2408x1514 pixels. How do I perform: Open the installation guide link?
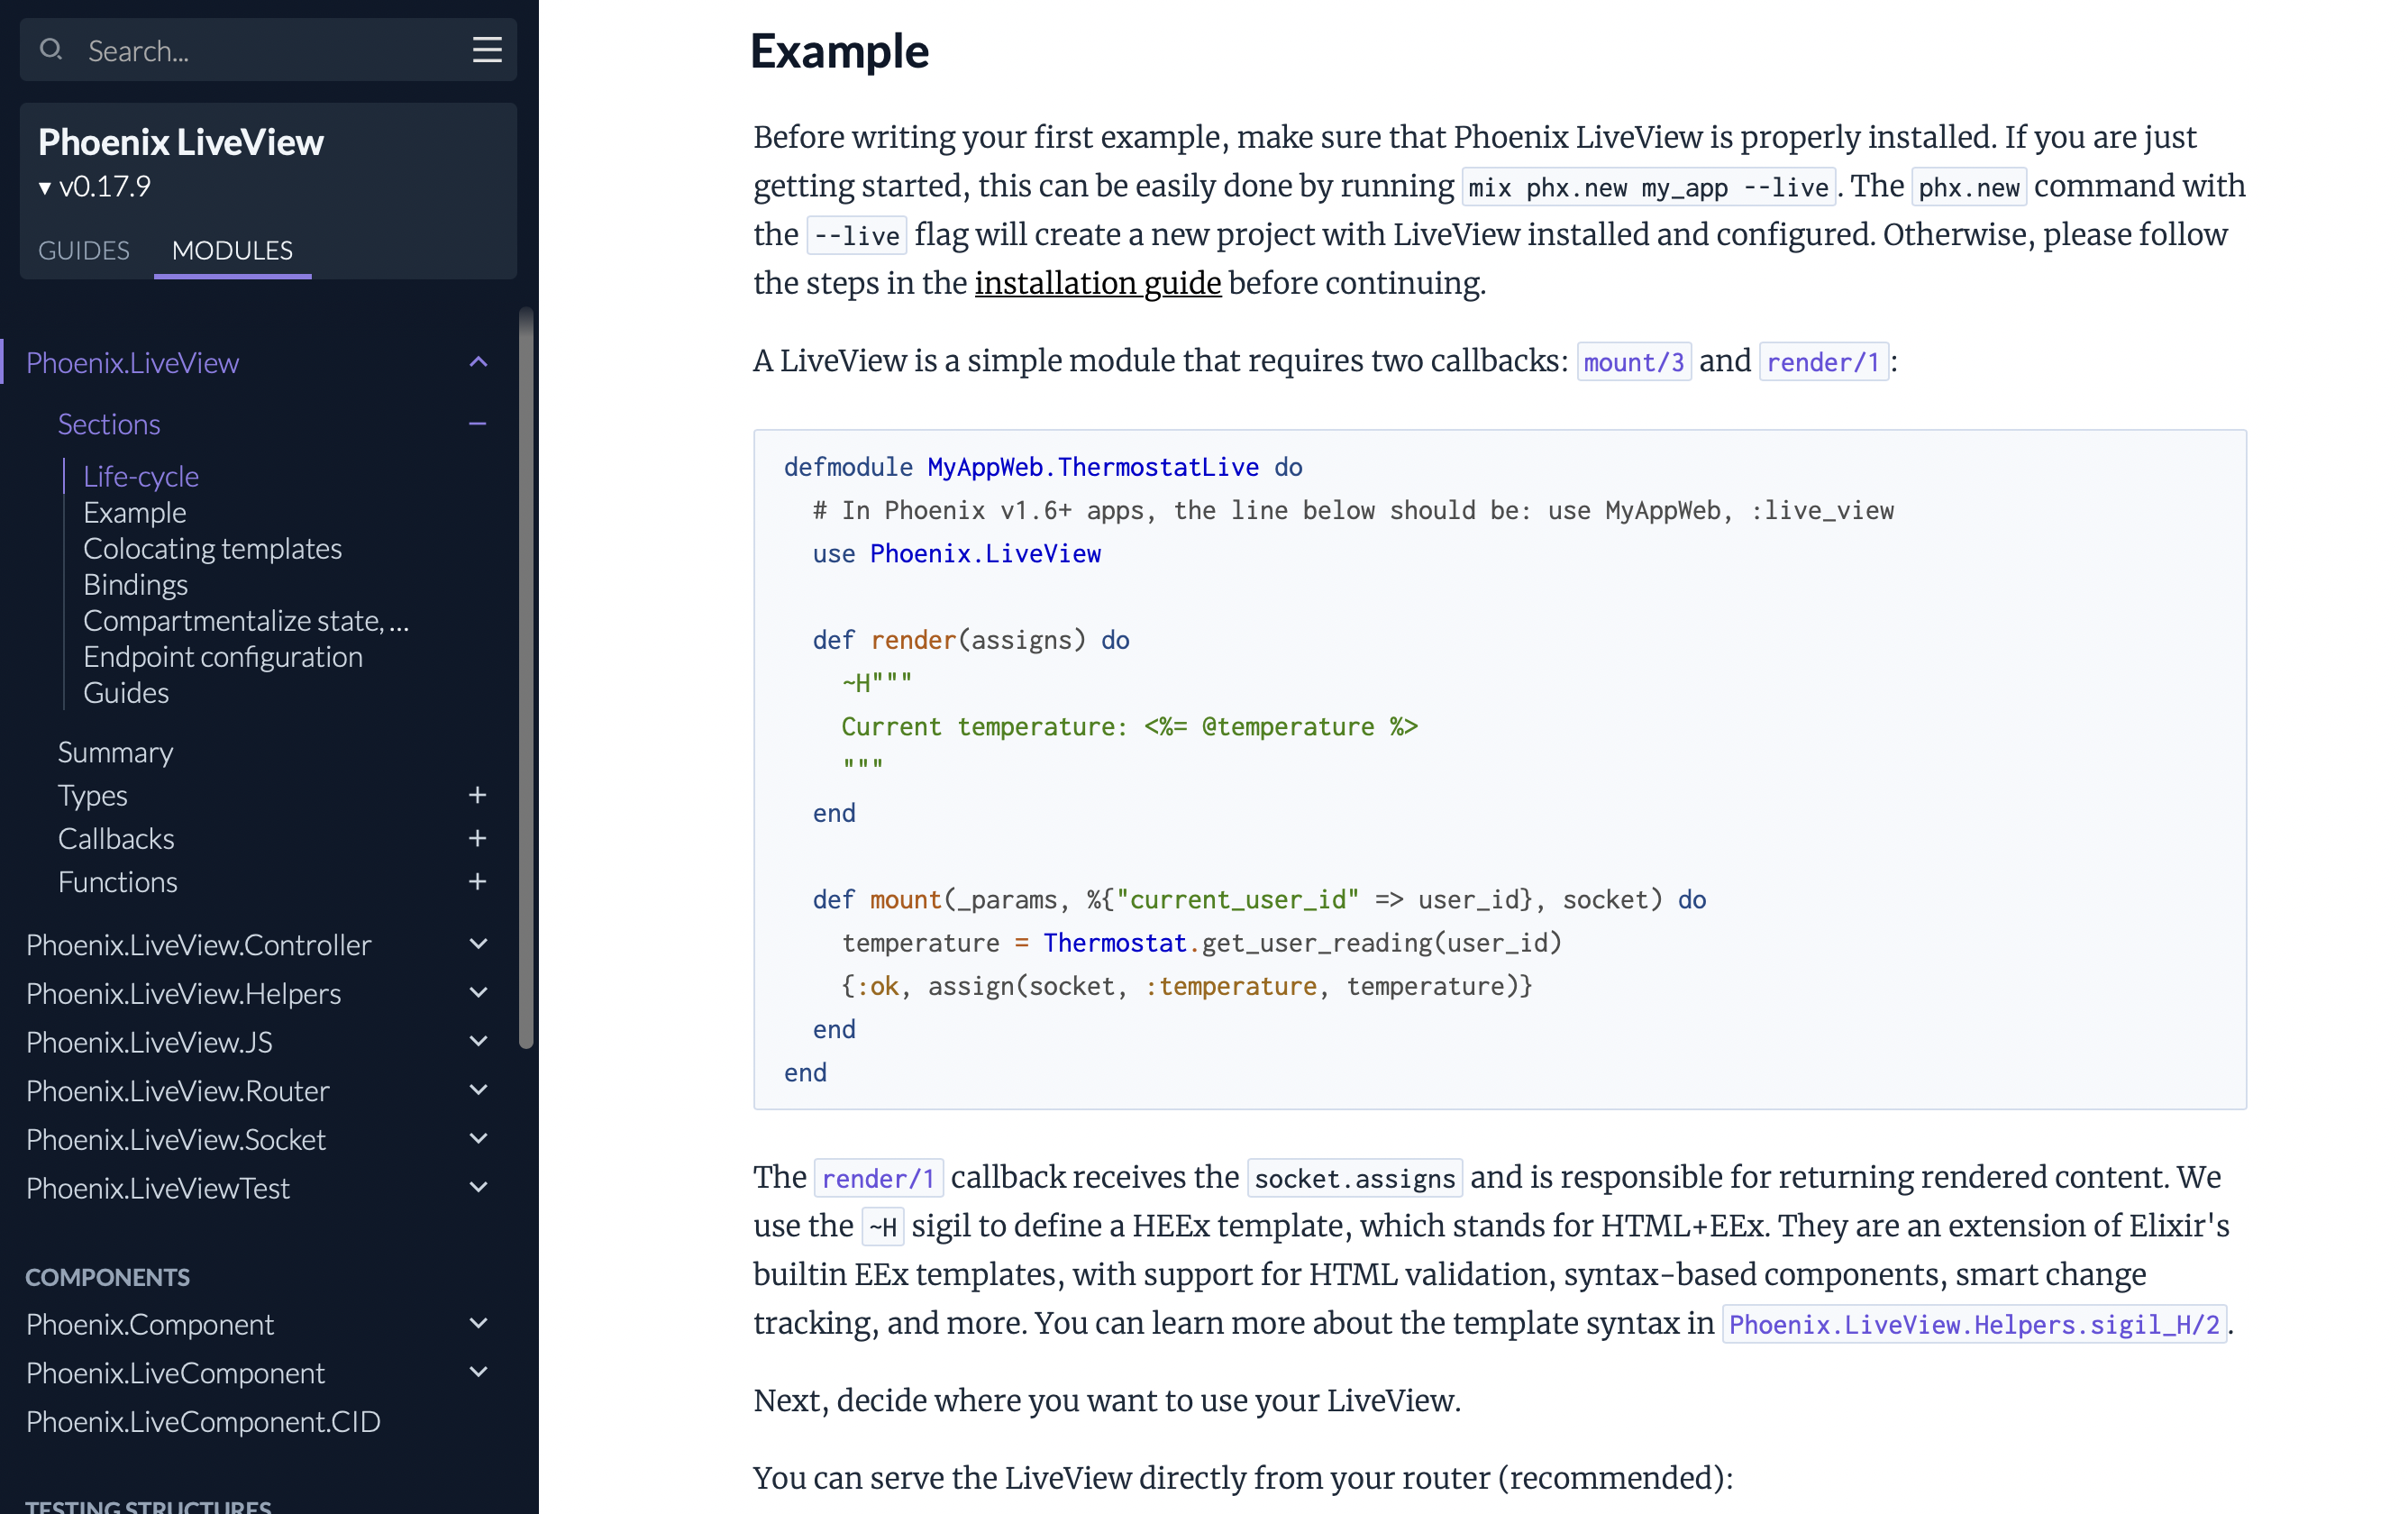[1097, 283]
